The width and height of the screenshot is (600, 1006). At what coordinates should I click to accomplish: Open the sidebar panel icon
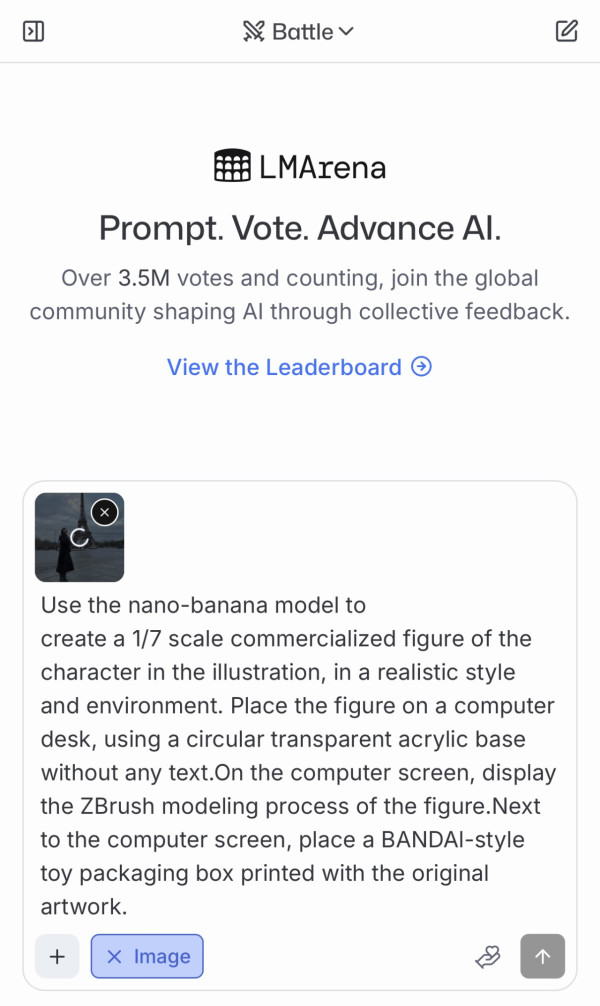coord(33,31)
